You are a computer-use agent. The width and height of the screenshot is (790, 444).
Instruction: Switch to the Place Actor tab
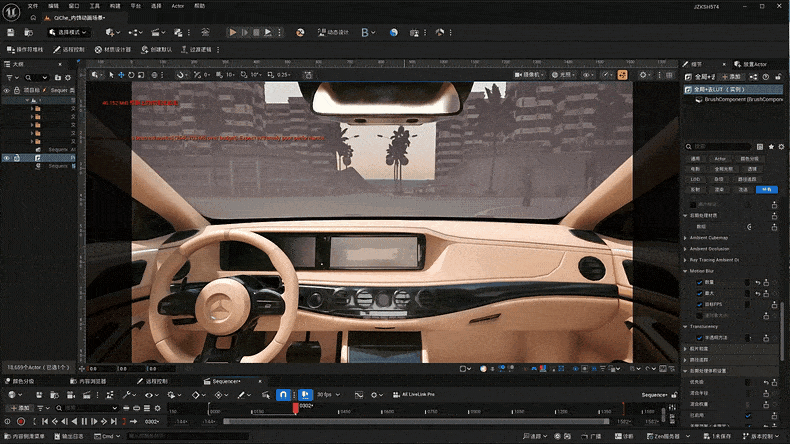[751, 64]
